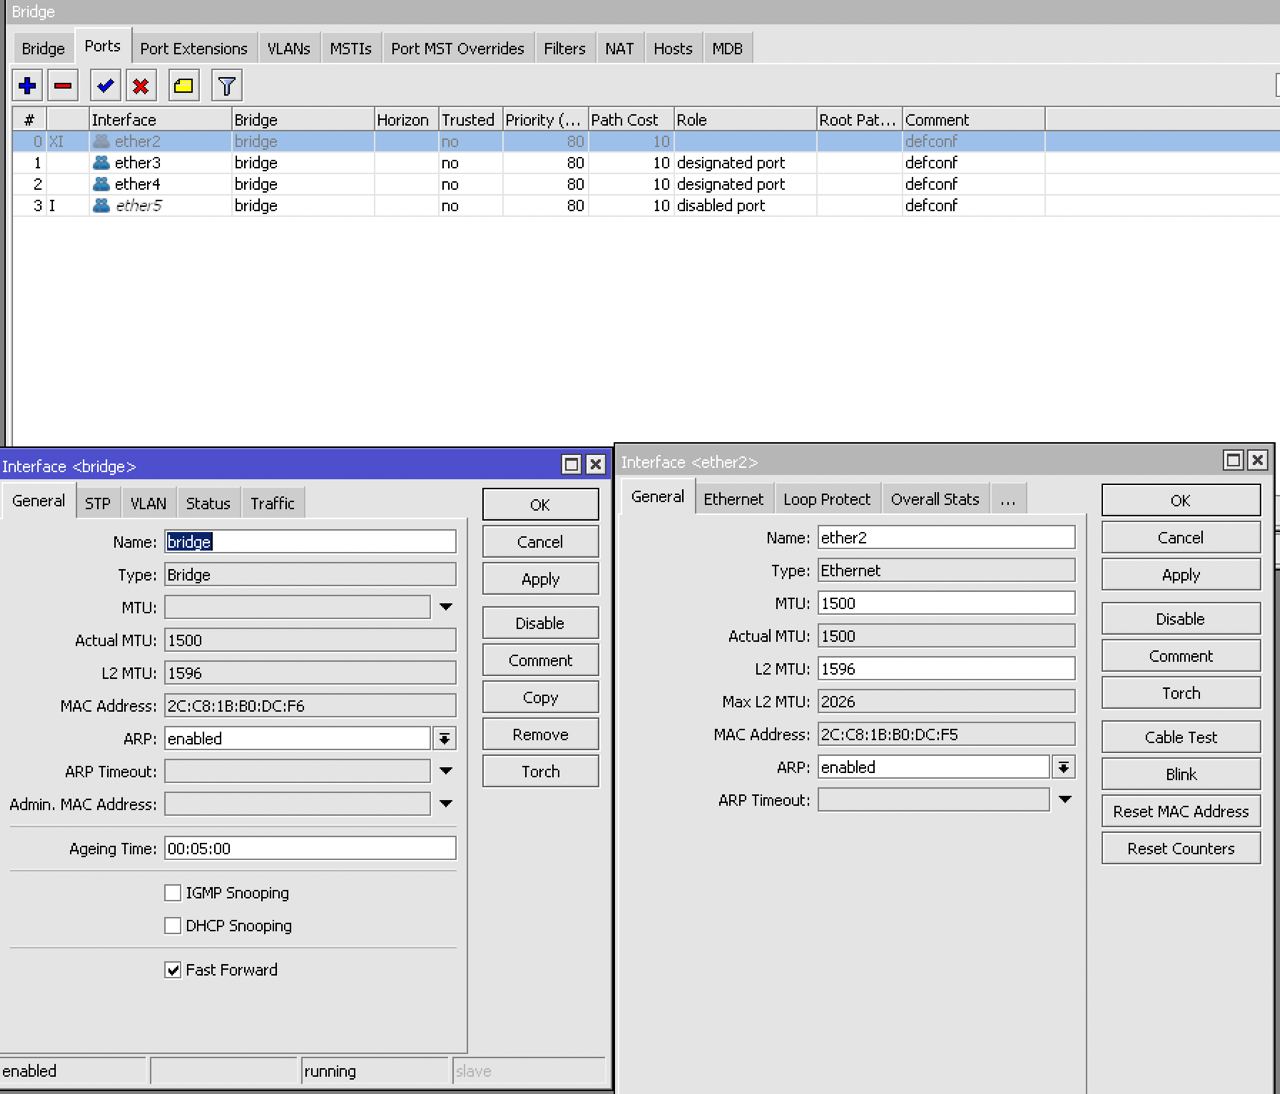The height and width of the screenshot is (1094, 1280).
Task: Open the Filters tab
Action: (x=565, y=48)
